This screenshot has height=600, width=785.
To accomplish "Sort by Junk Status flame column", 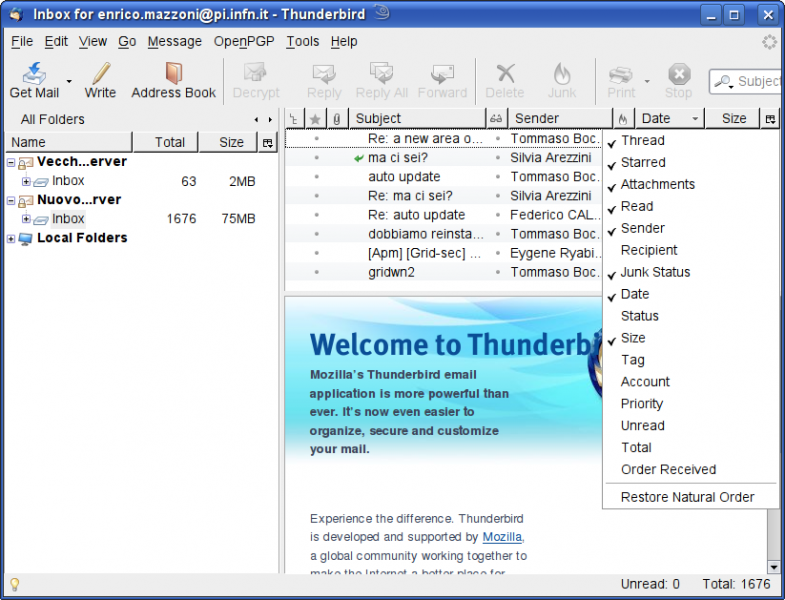I will (623, 119).
